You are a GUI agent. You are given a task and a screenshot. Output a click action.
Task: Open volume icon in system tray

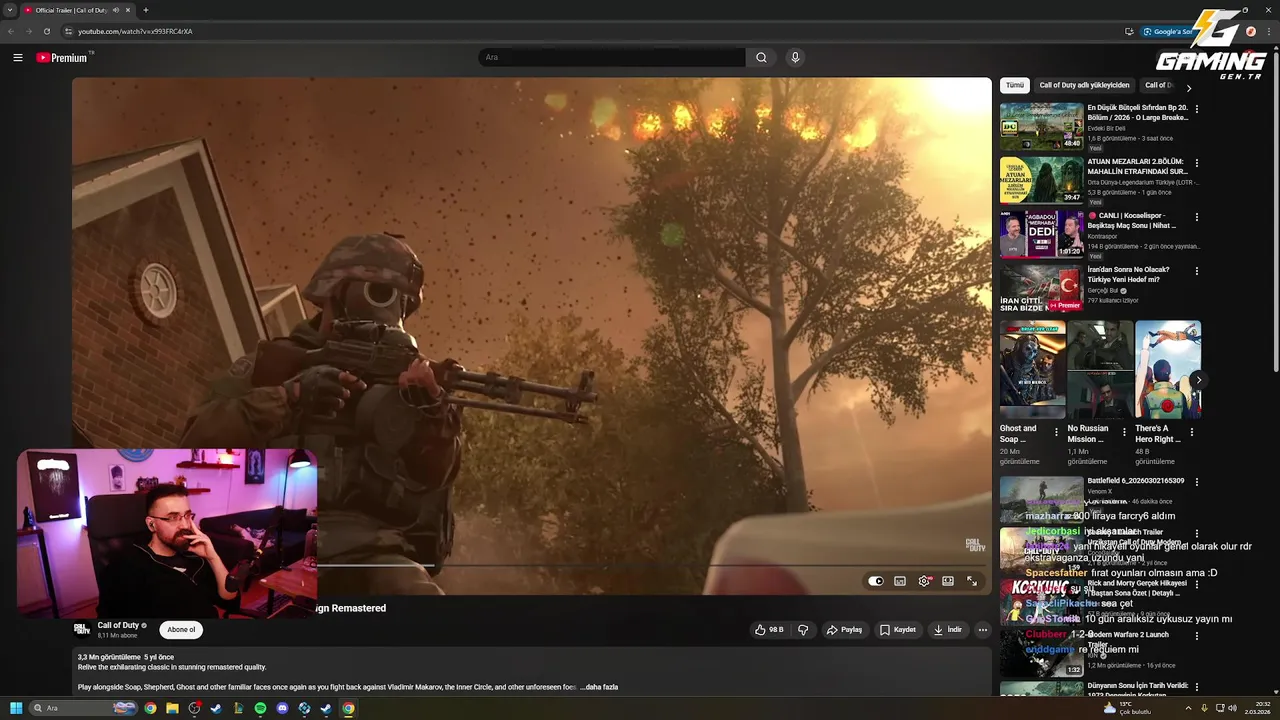click(1231, 708)
